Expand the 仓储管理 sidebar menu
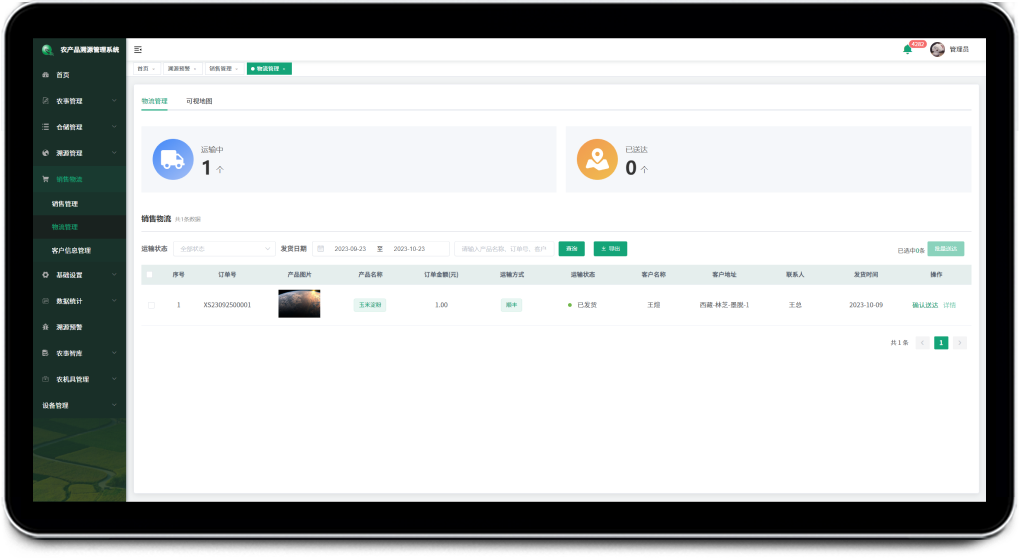 tap(78, 127)
